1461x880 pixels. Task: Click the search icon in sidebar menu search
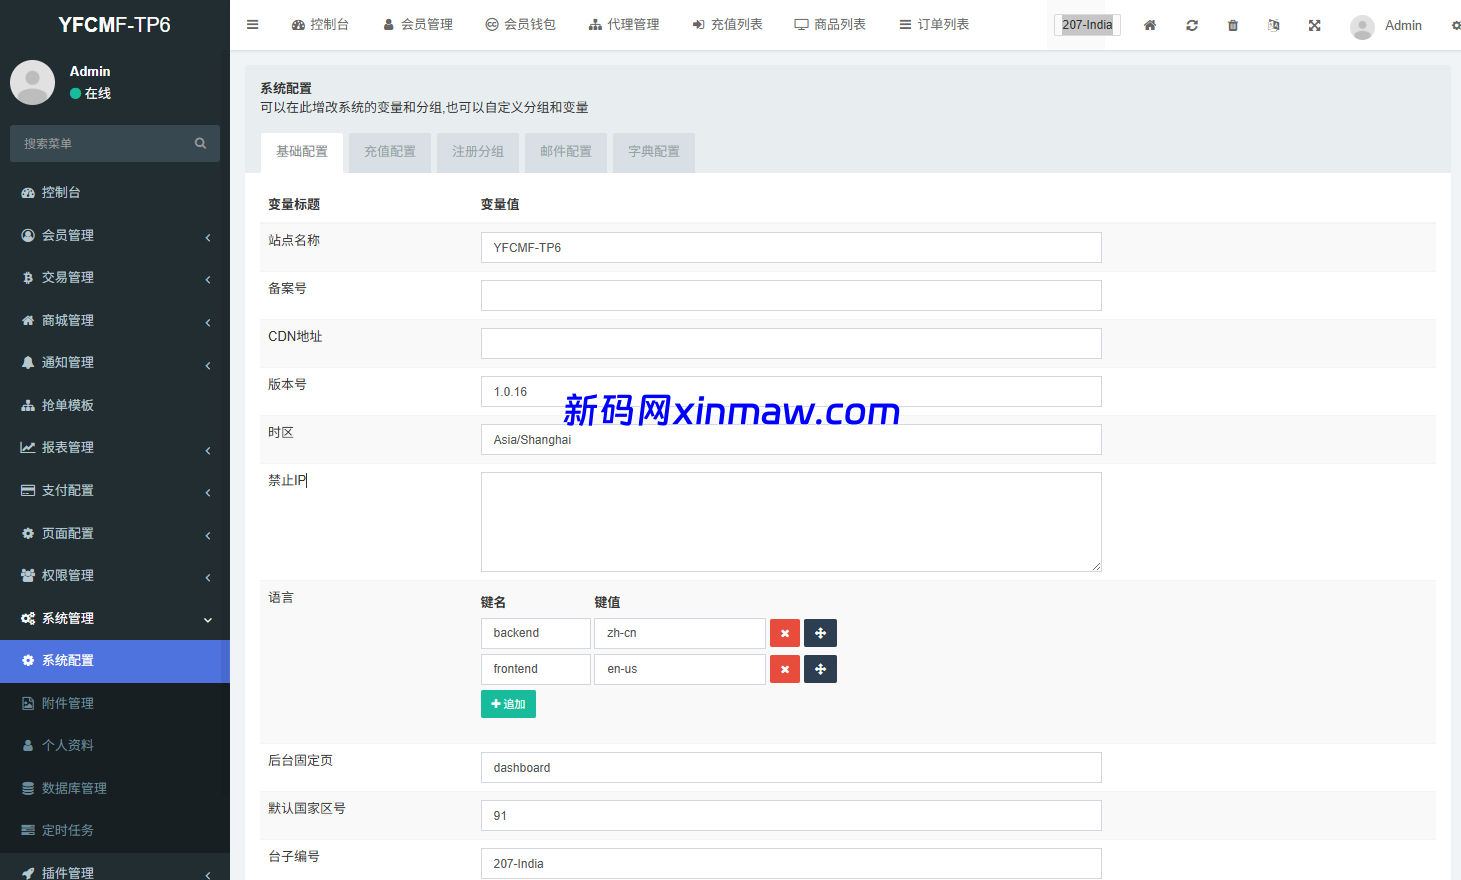click(x=200, y=144)
